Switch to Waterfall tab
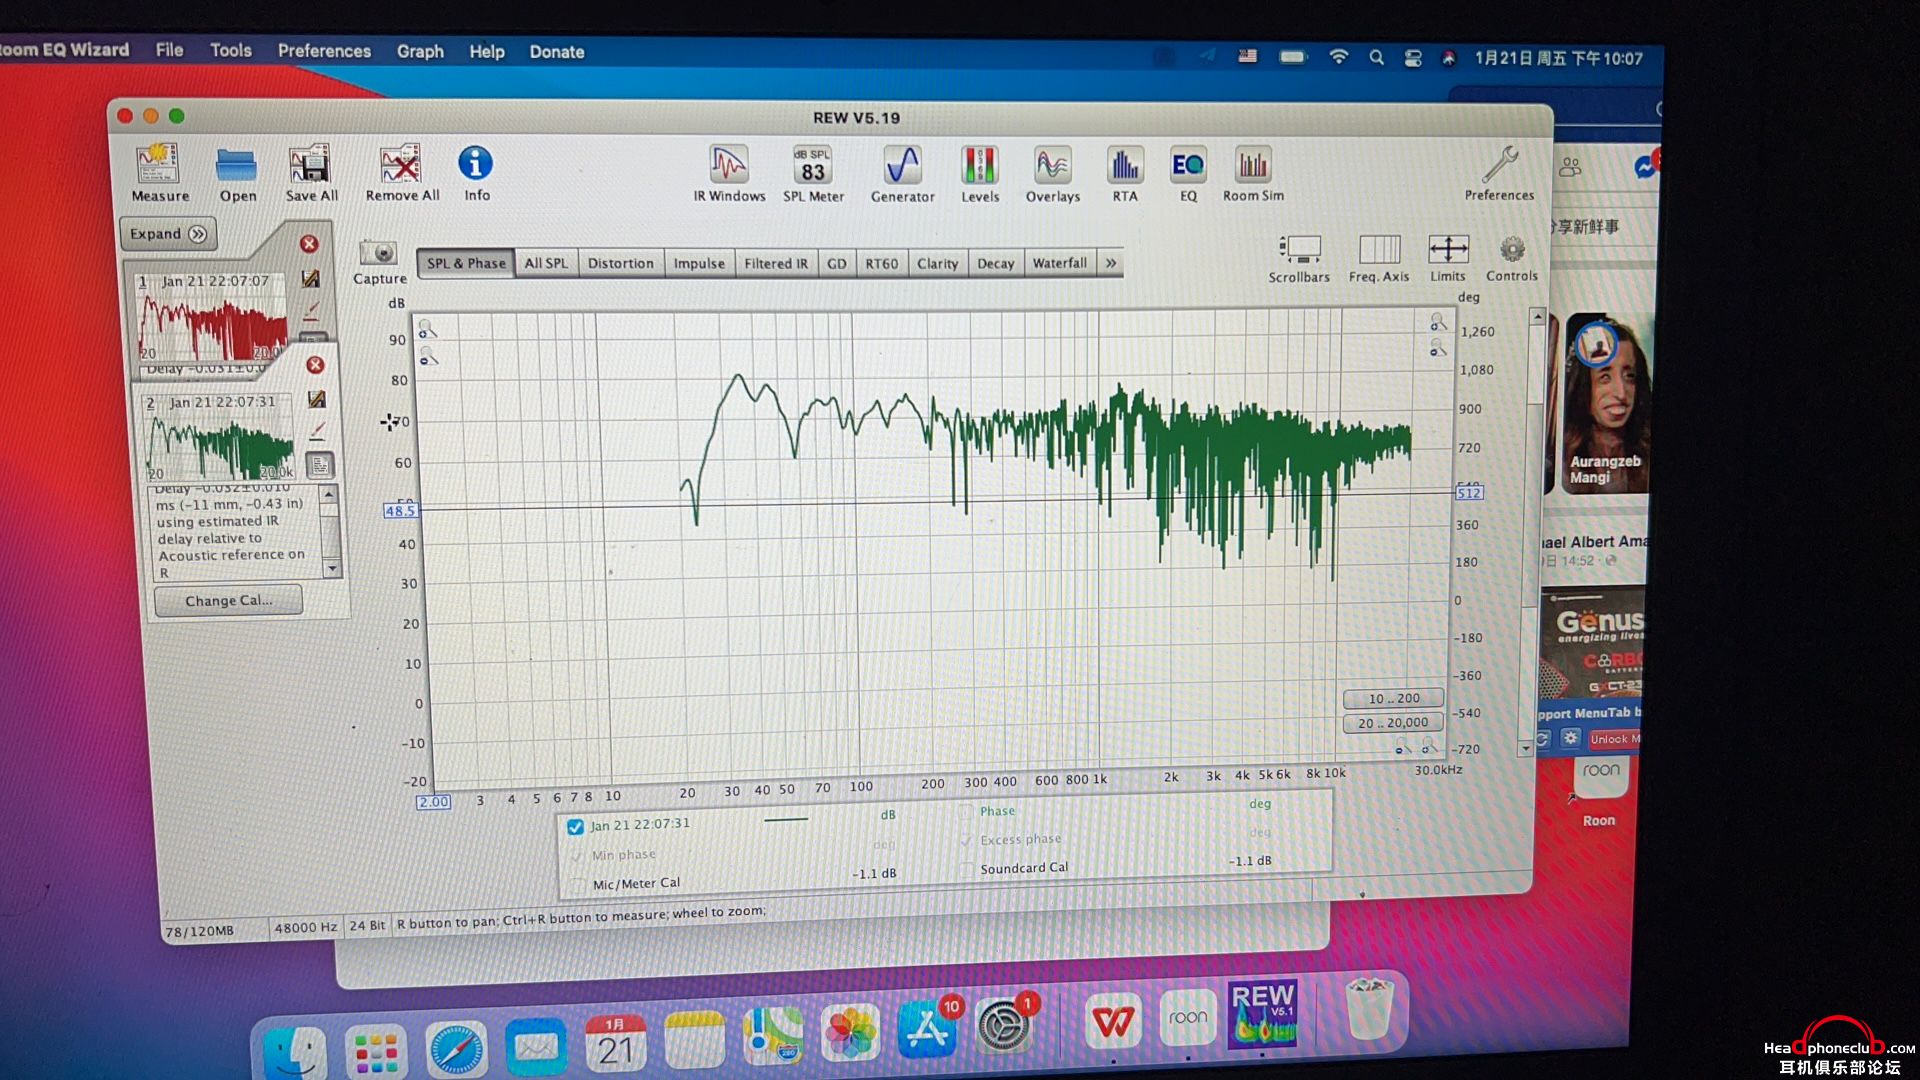The width and height of the screenshot is (1920, 1080). [1060, 263]
